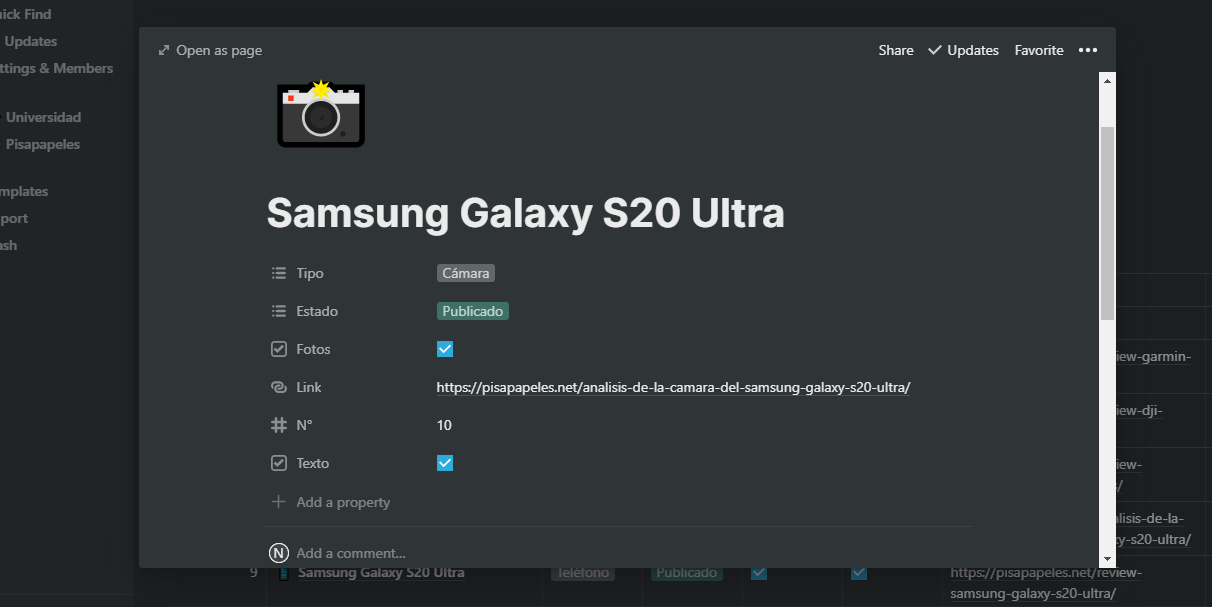The image size is (1212, 607).
Task: Click the Add a property button
Action: [342, 502]
